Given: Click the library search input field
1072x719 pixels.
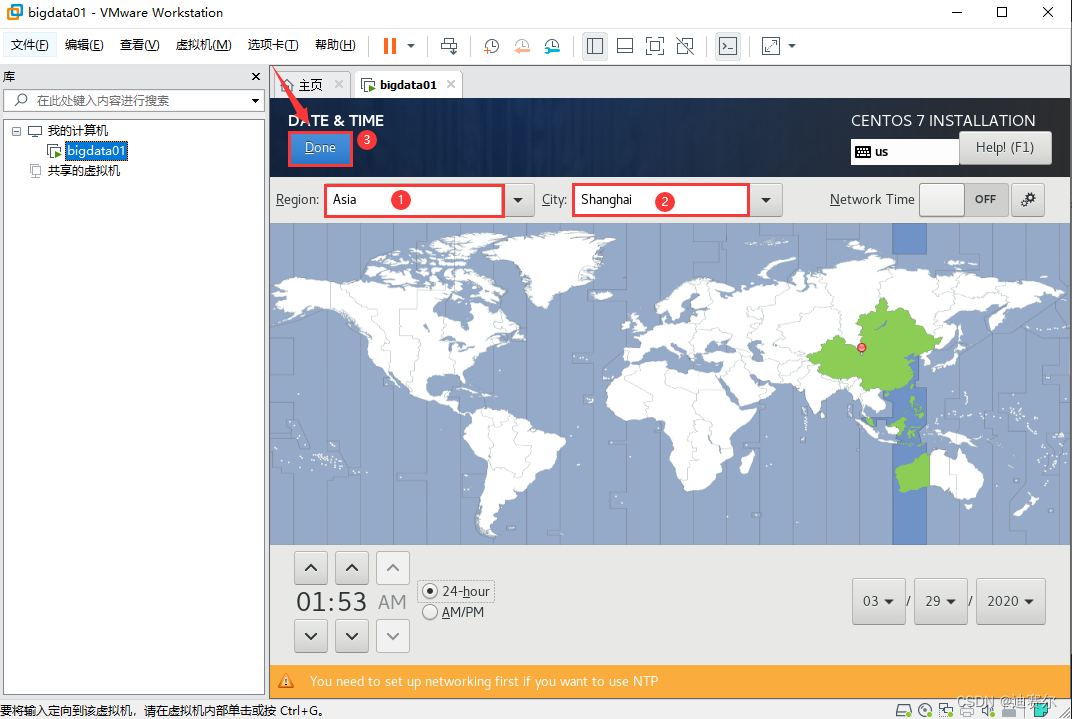Looking at the screenshot, I should tap(134, 100).
